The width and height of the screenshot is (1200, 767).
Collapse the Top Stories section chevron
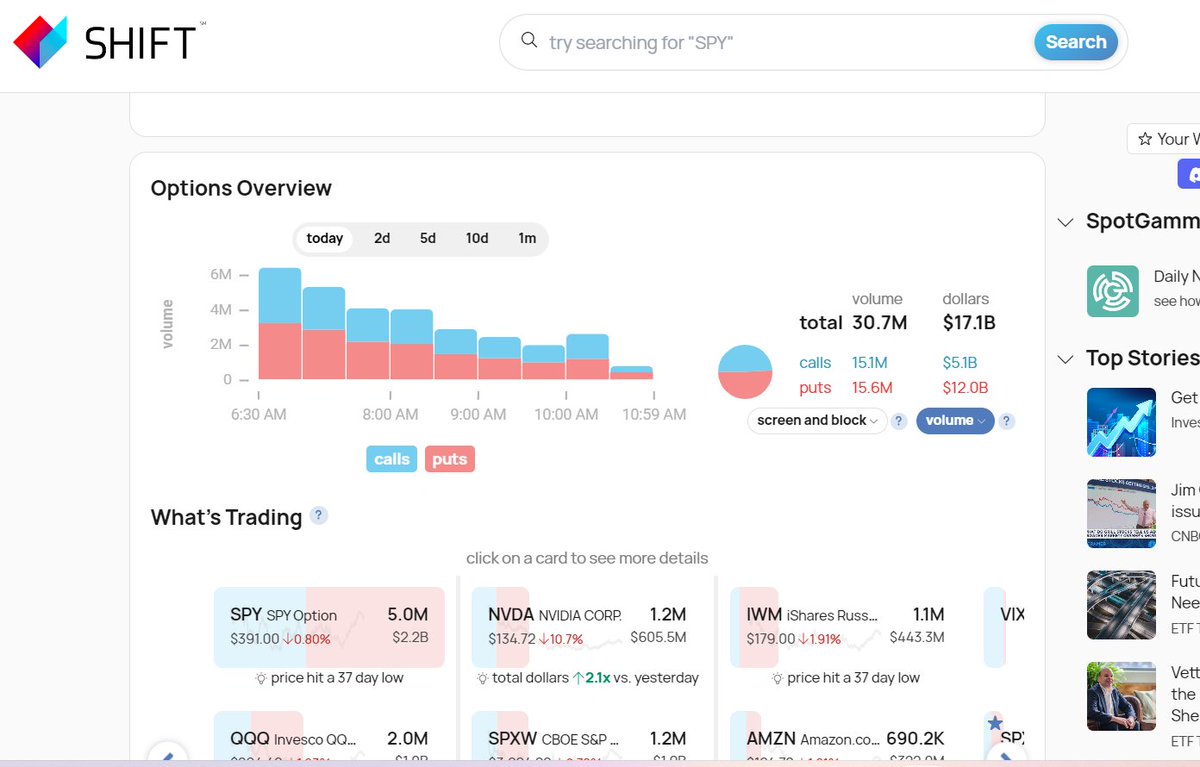pyautogui.click(x=1065, y=359)
